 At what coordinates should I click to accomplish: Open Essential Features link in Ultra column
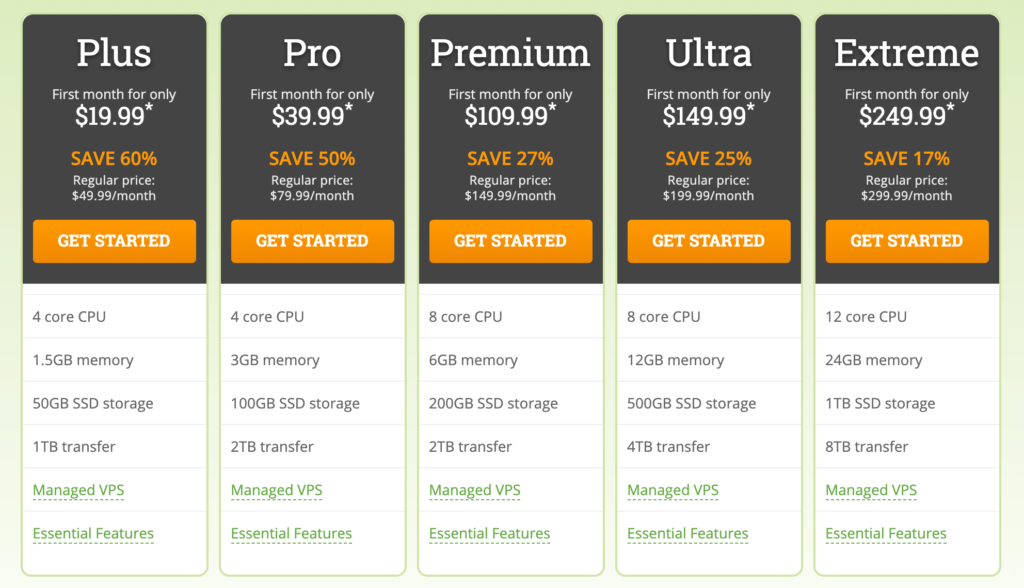click(688, 534)
